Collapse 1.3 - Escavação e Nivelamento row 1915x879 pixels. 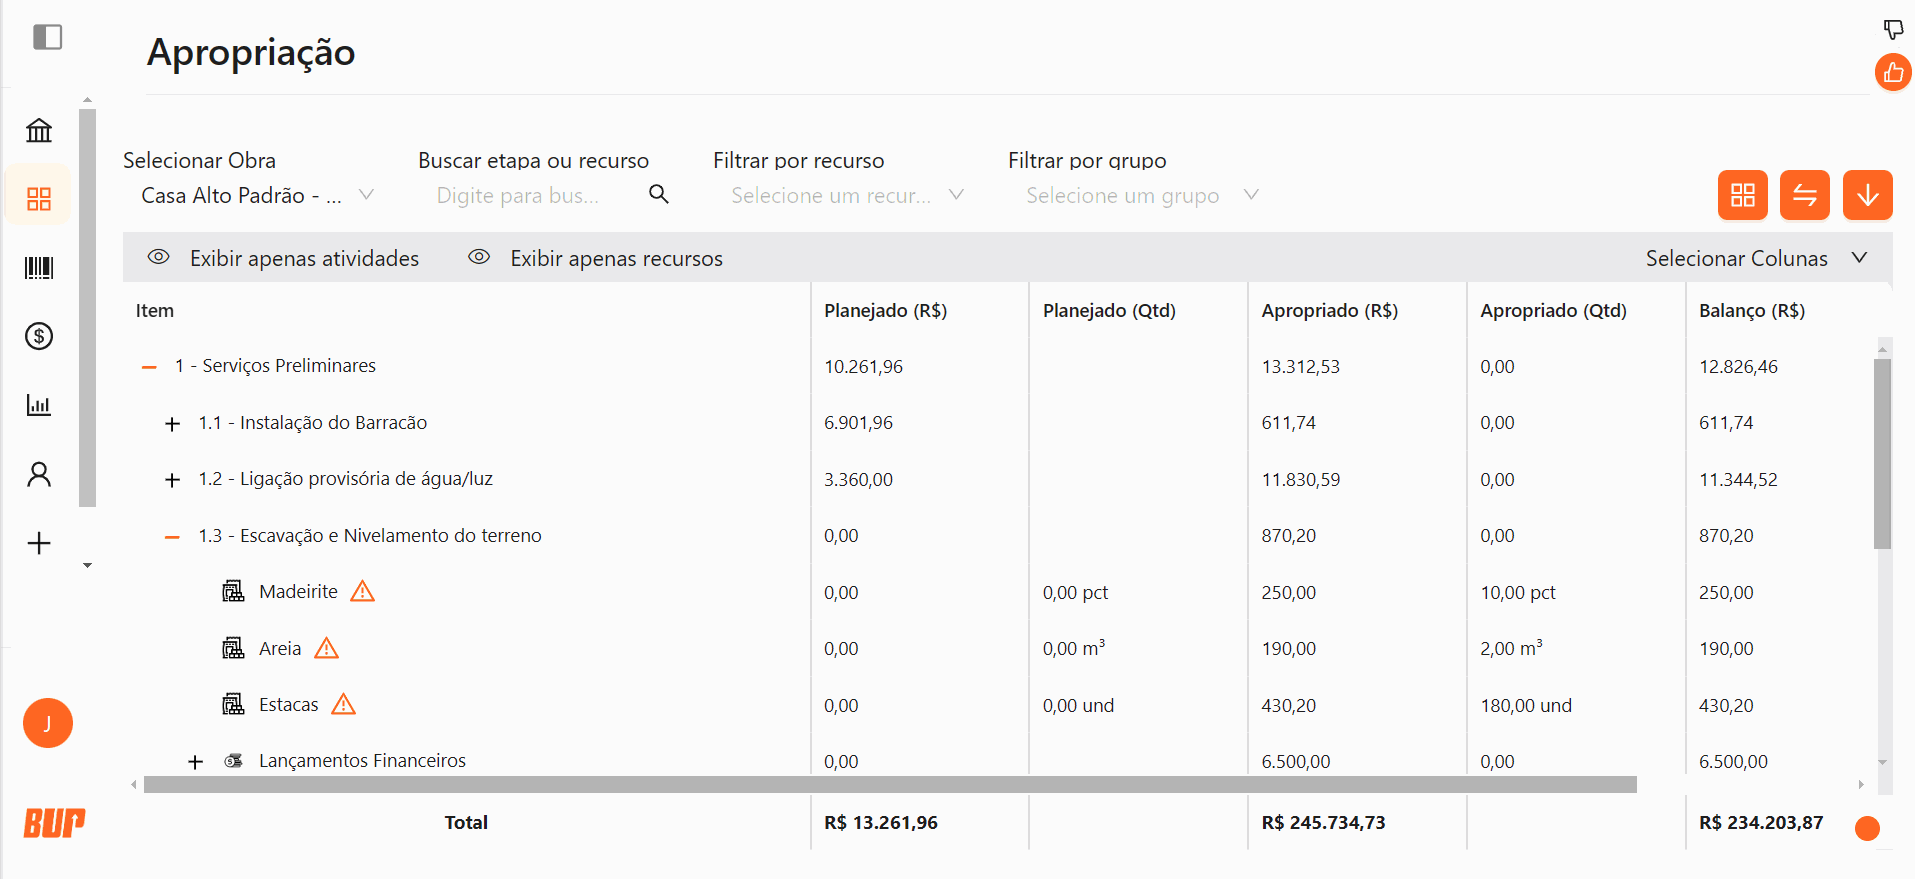pyautogui.click(x=172, y=537)
